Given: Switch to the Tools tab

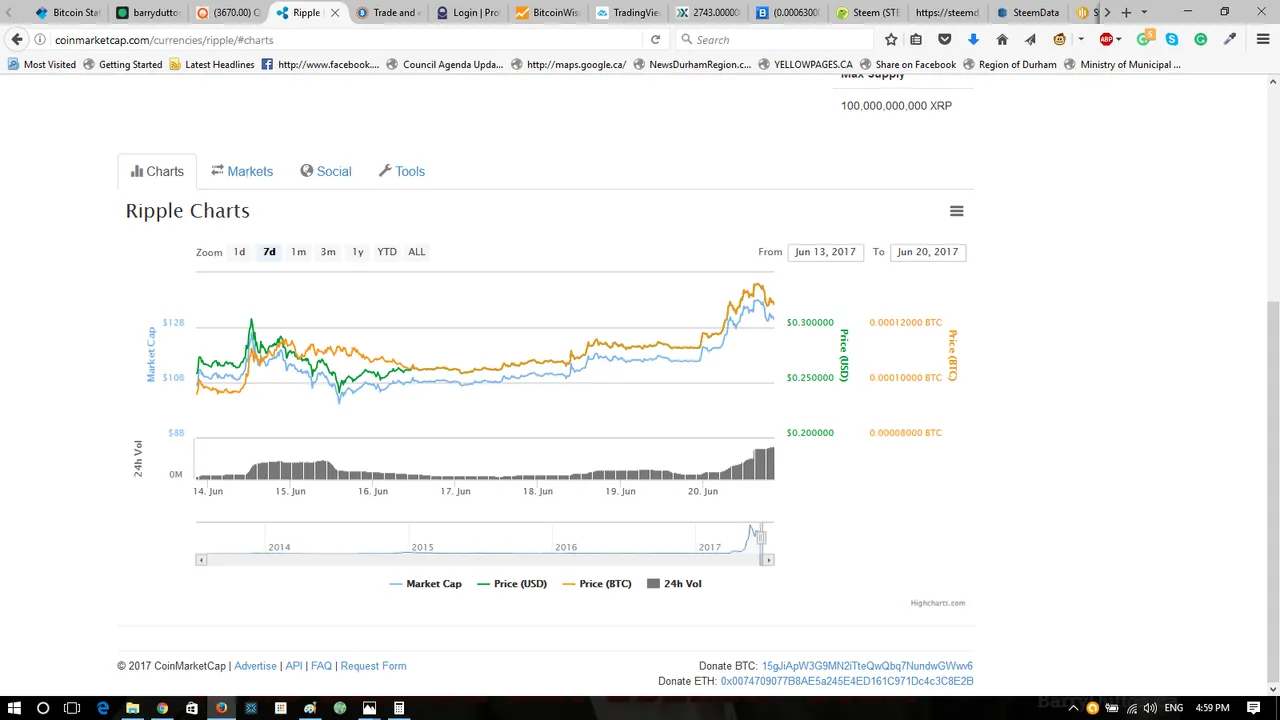Looking at the screenshot, I should point(402,172).
